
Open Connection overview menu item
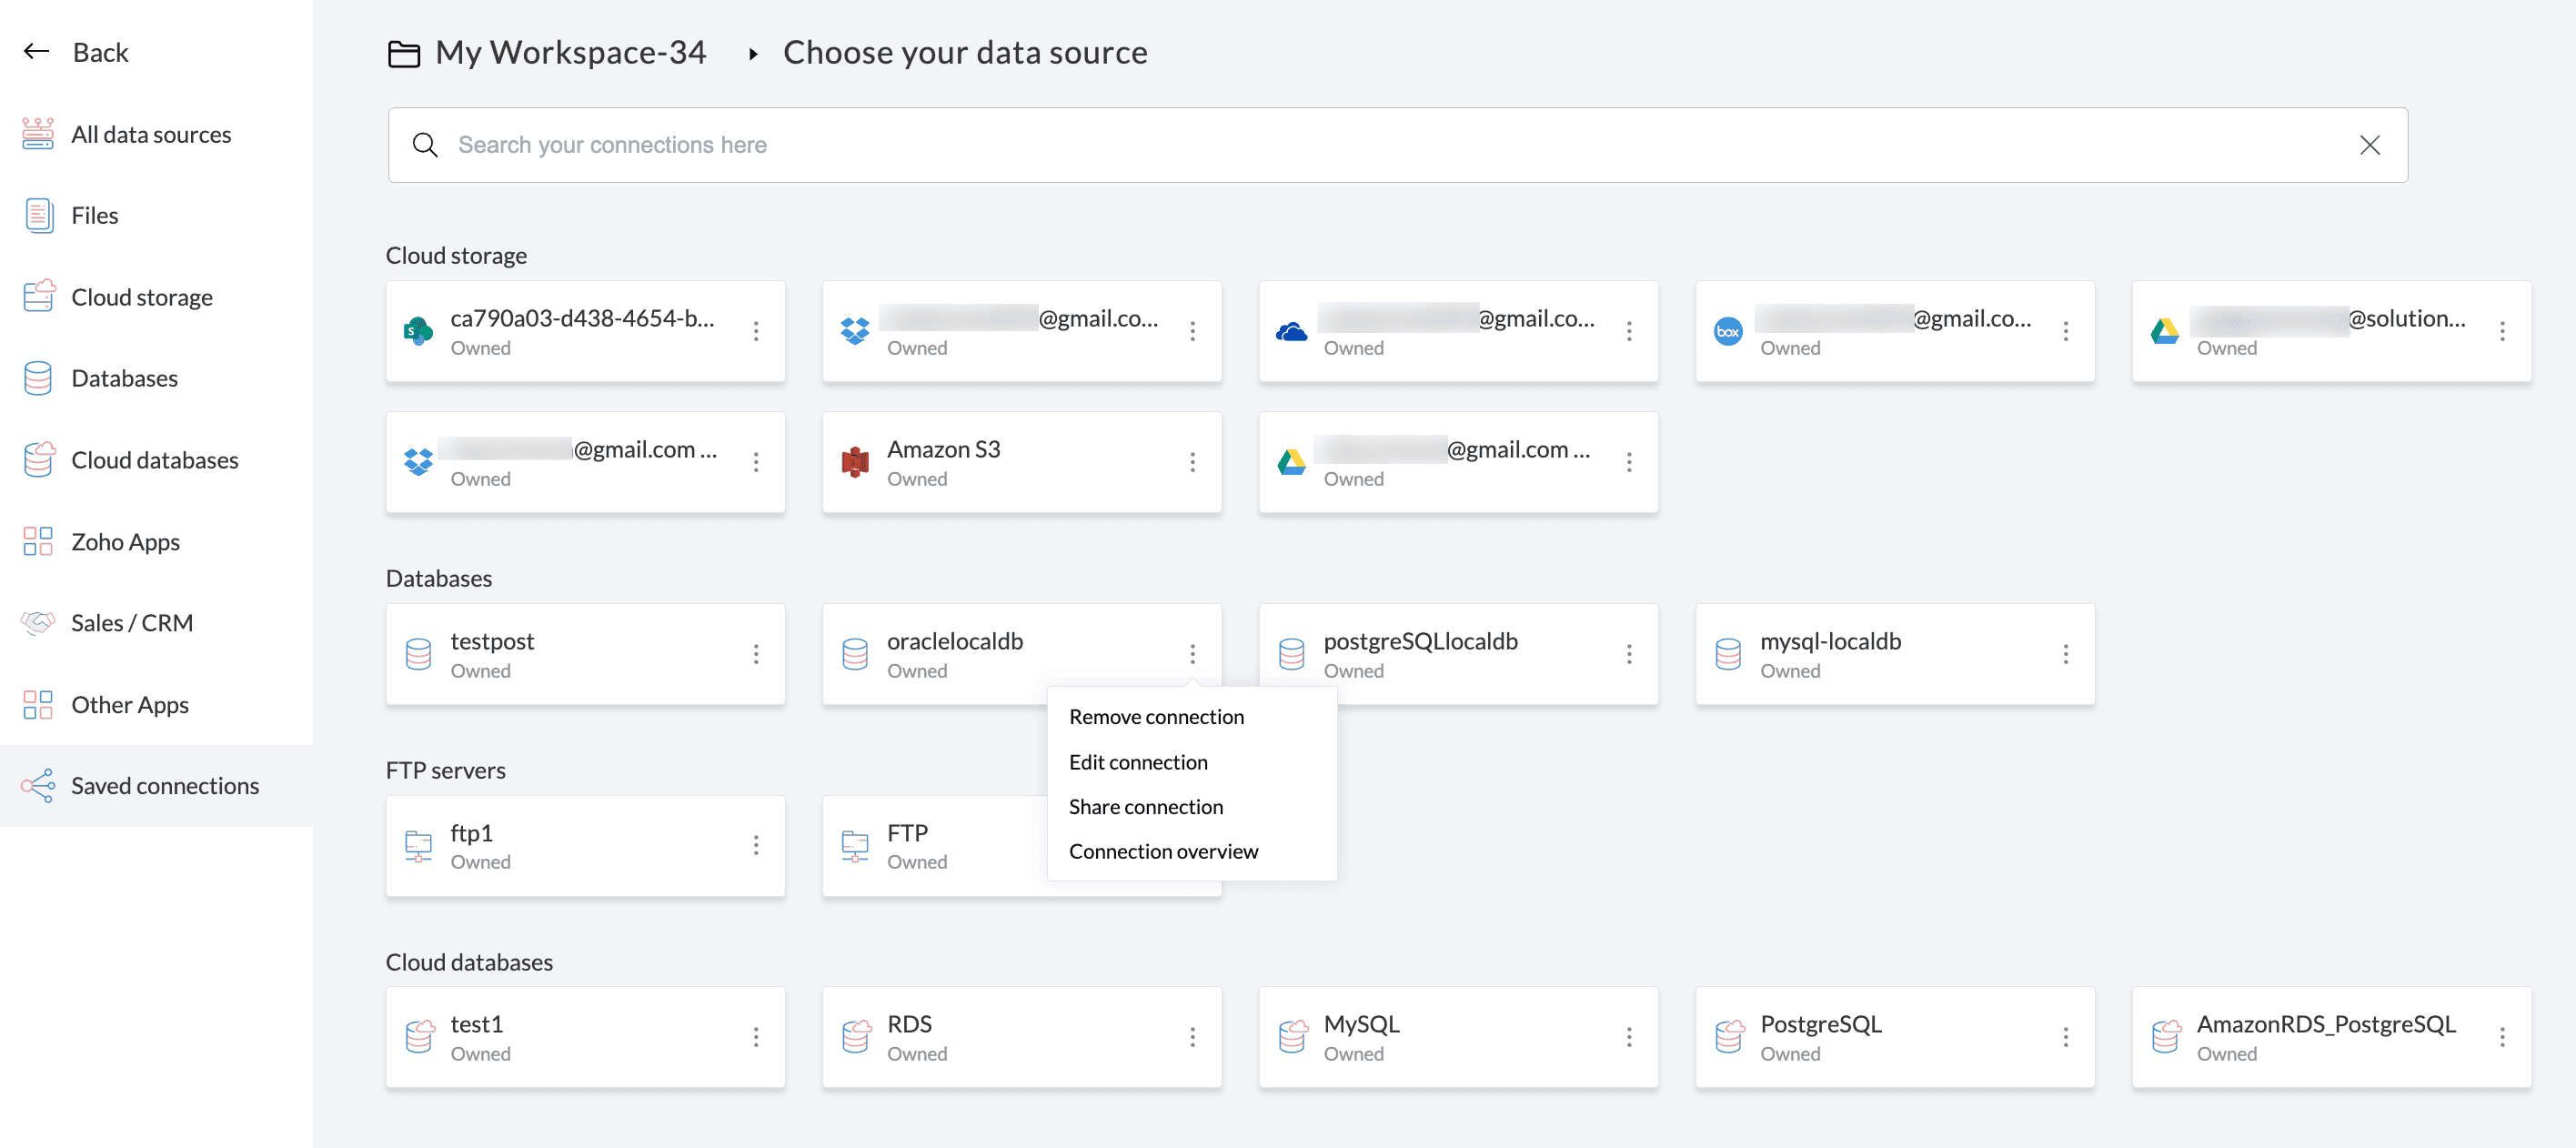[x=1163, y=851]
